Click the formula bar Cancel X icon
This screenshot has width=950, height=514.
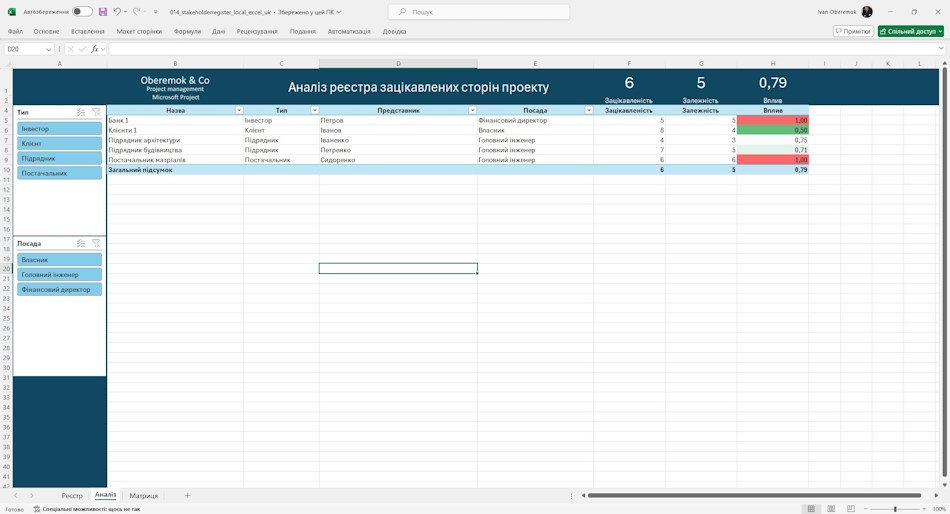coord(71,49)
